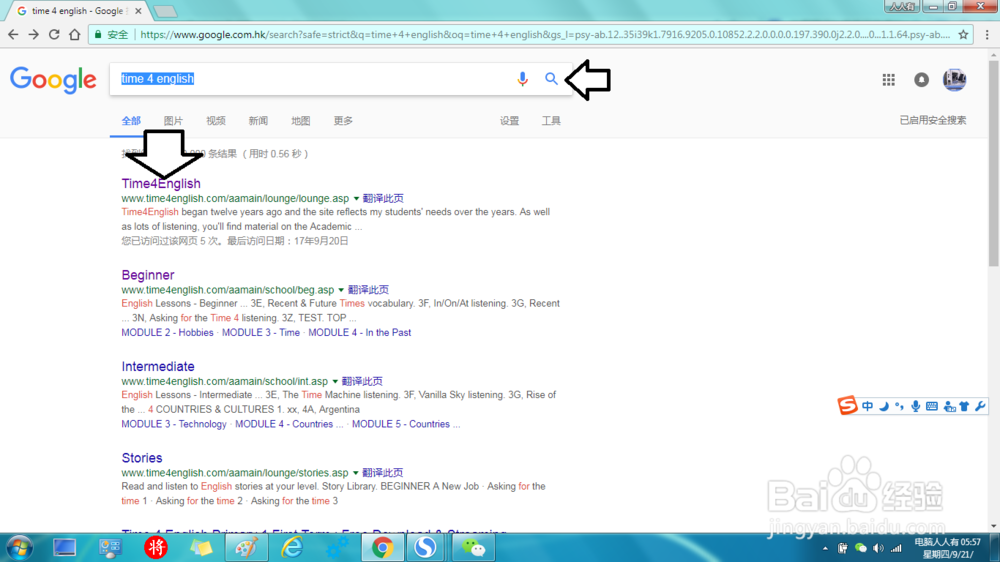Open the red 将 chess game icon
This screenshot has width=1000, height=562.
[x=156, y=547]
